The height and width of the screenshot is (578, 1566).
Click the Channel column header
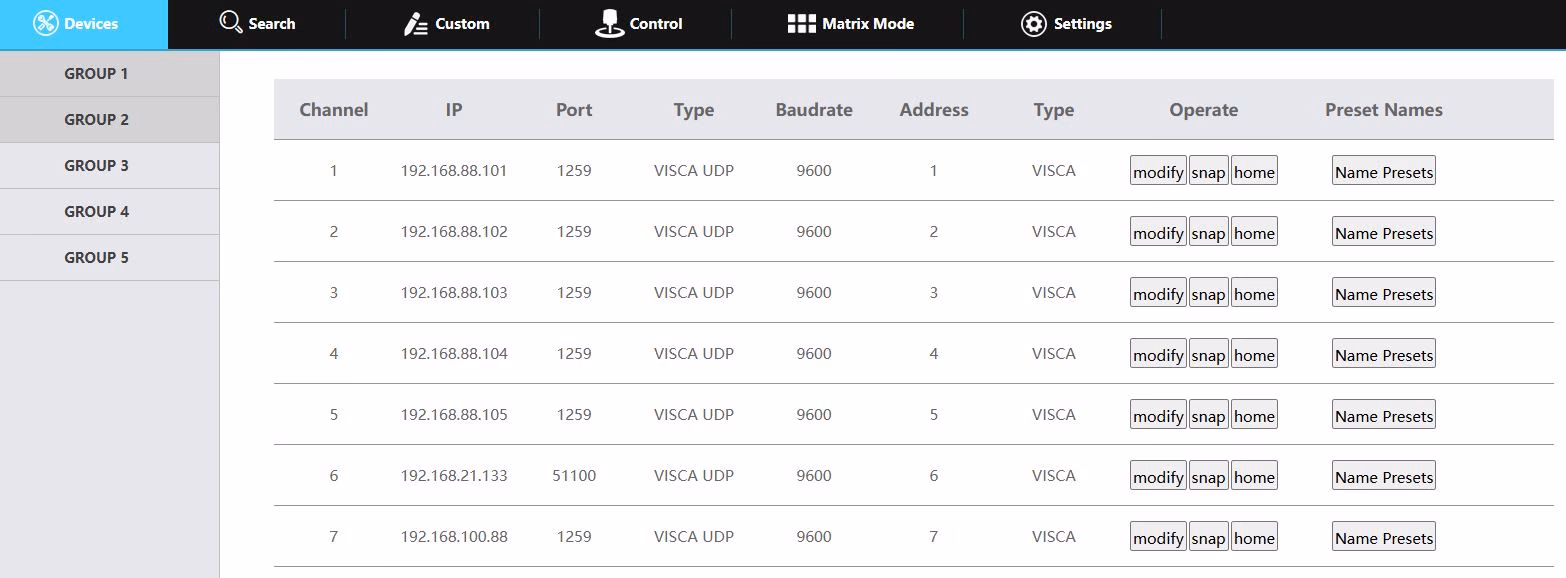click(x=334, y=110)
